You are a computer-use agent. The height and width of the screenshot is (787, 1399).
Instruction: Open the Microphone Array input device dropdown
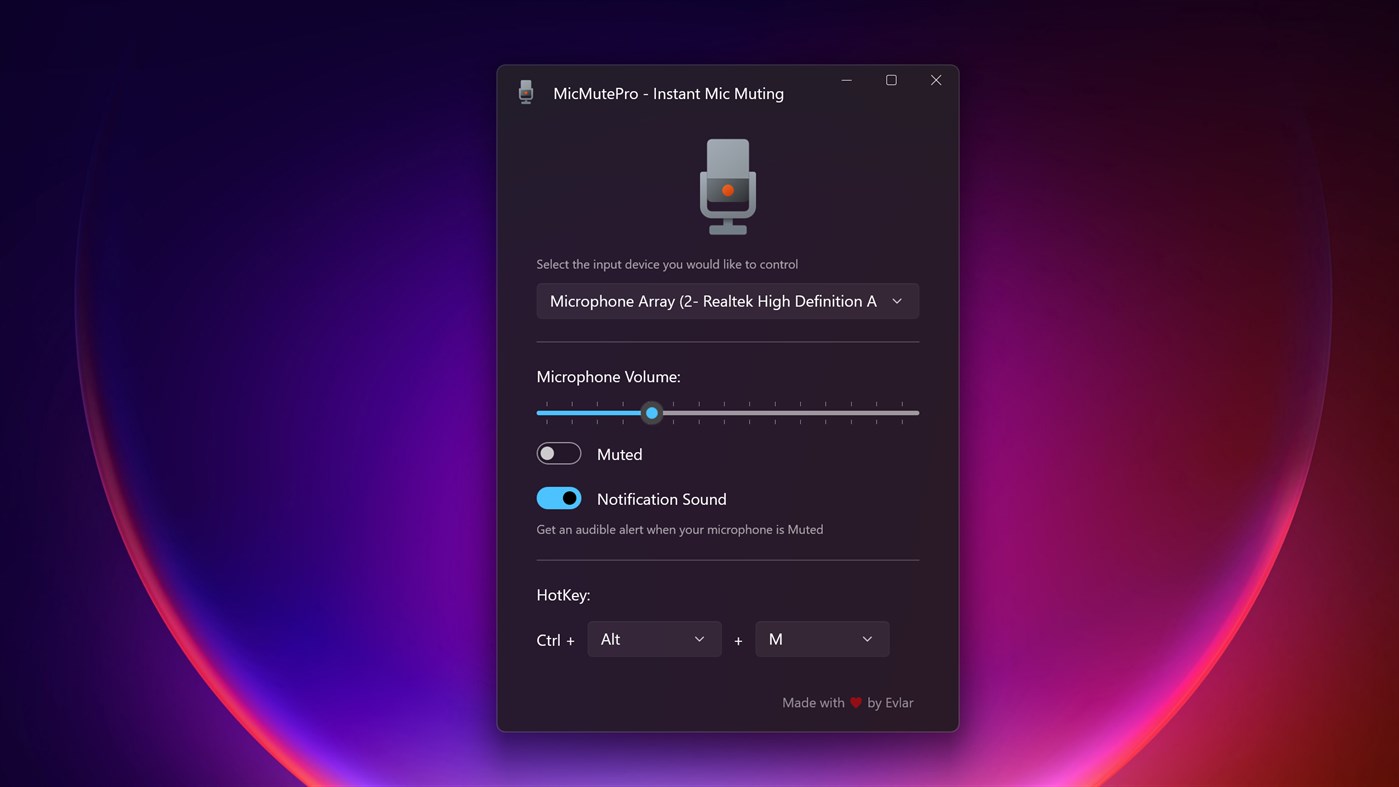(x=727, y=300)
